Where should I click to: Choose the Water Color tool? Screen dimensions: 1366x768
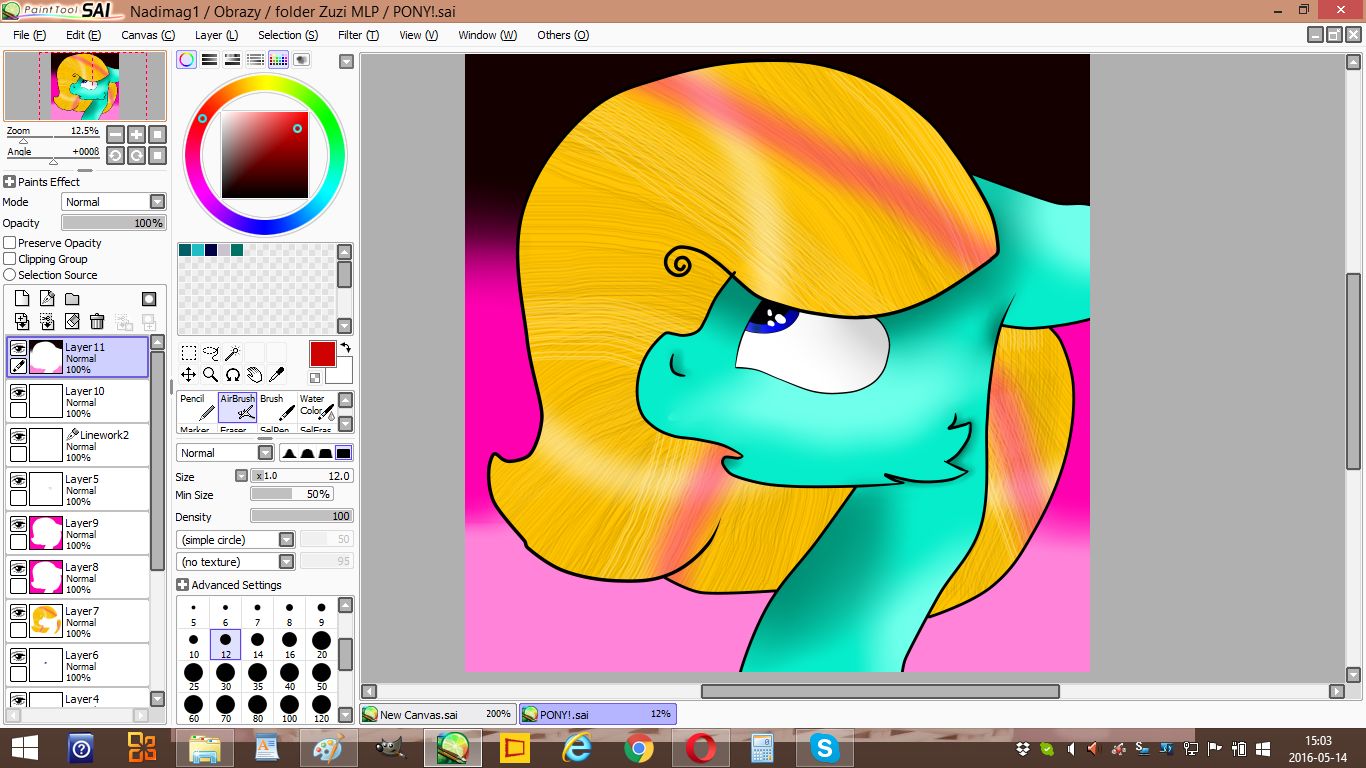tap(317, 407)
